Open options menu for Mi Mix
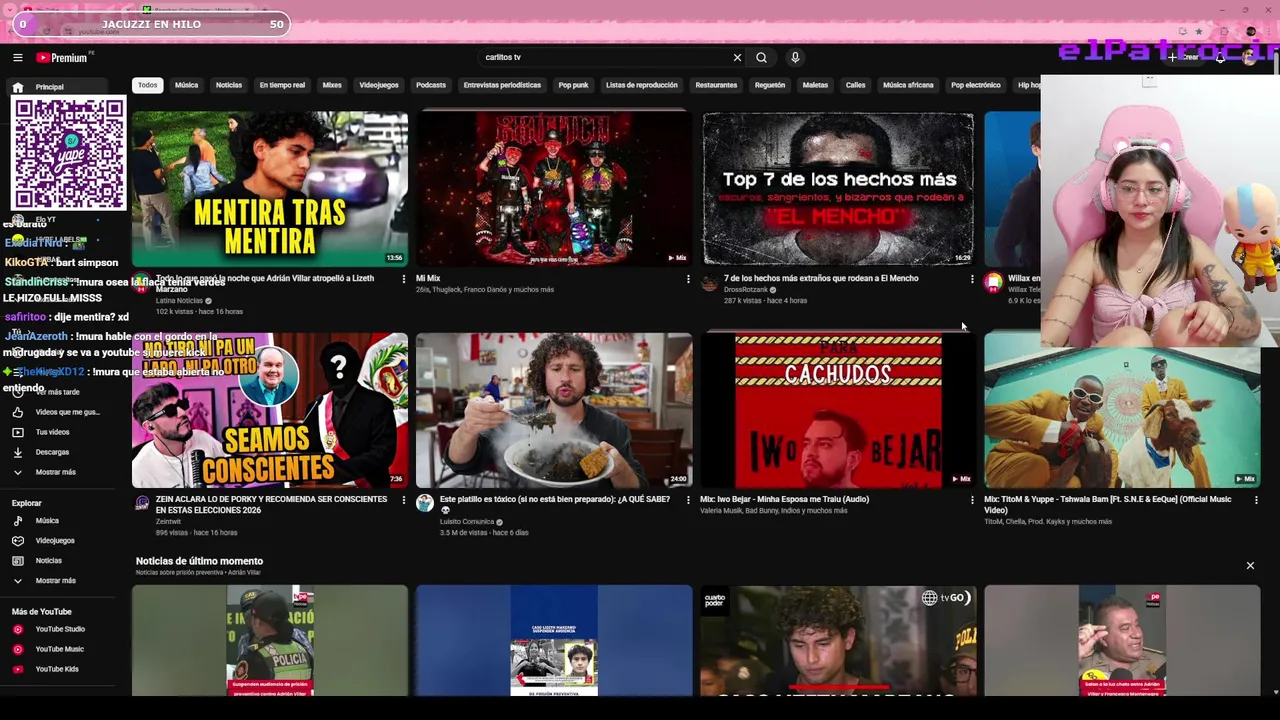 pyautogui.click(x=688, y=279)
